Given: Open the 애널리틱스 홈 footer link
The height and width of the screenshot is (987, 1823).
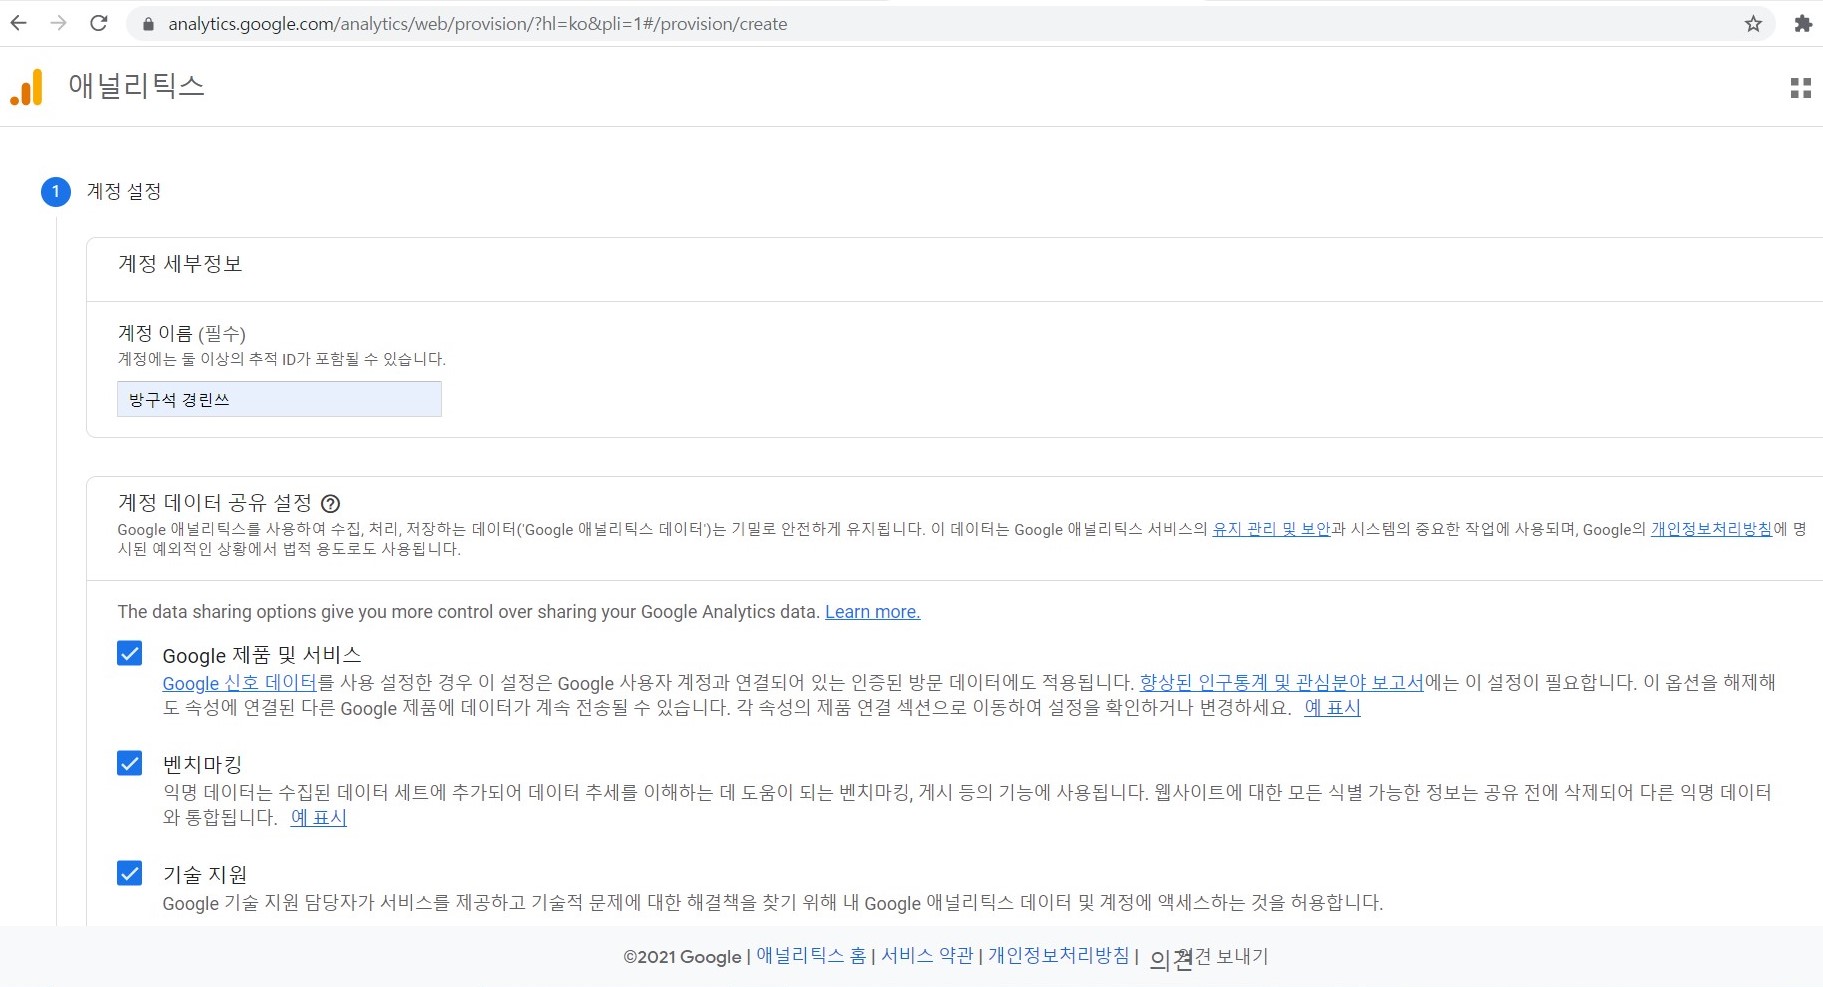Looking at the screenshot, I should tap(811, 956).
